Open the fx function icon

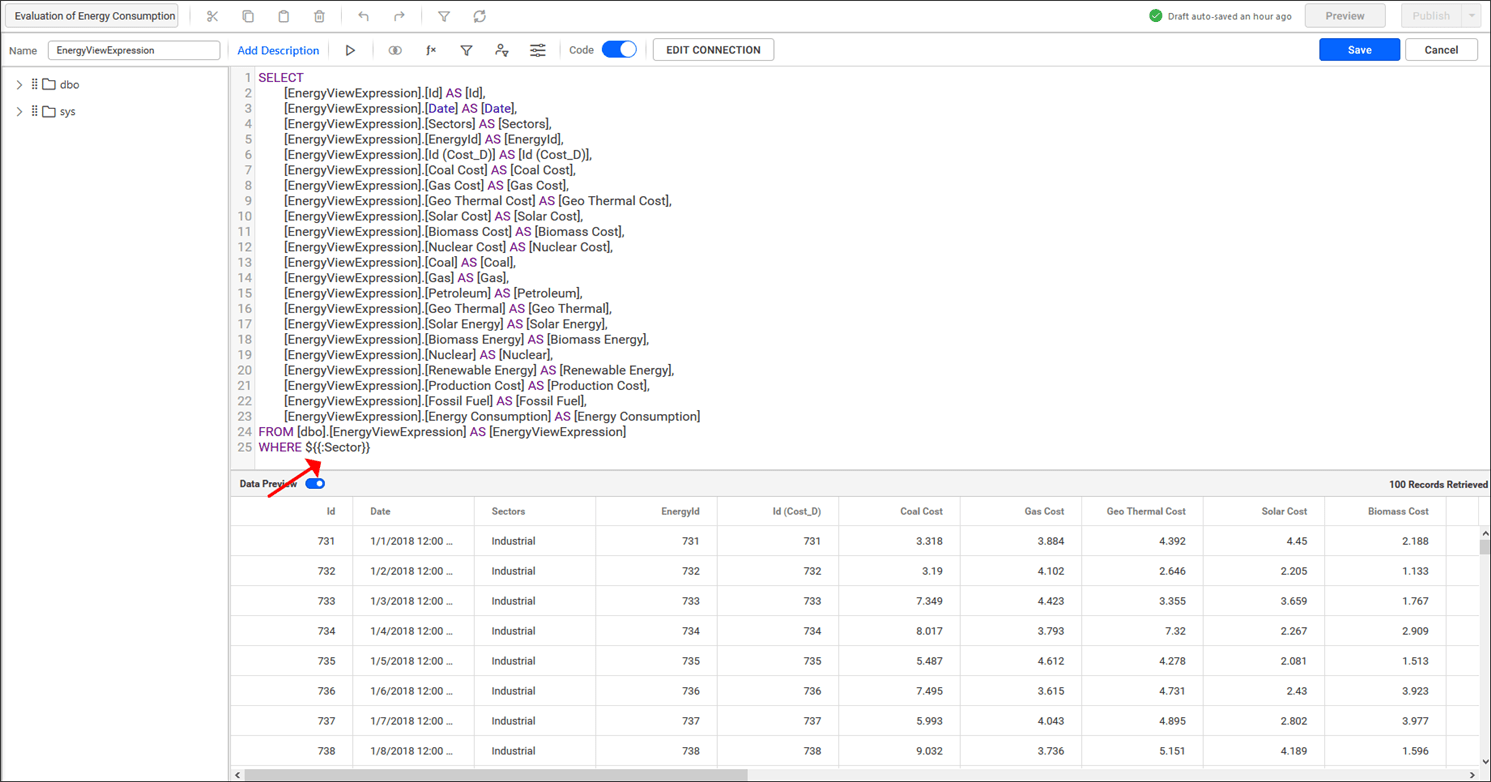431,49
